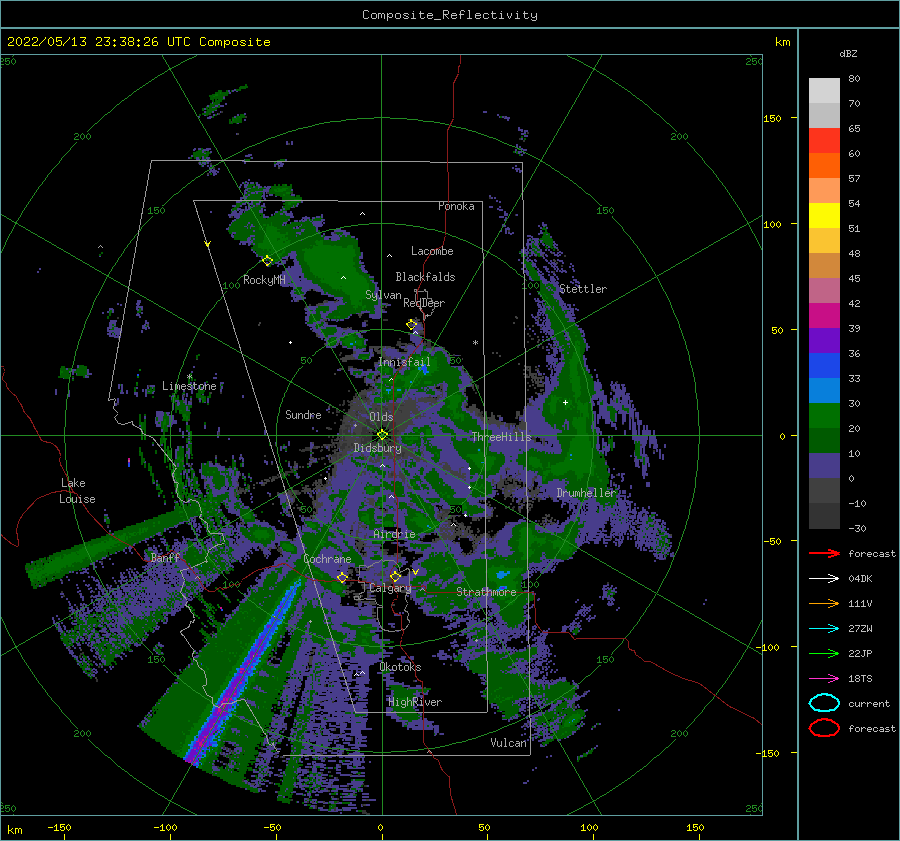Viewport: 900px width, 841px height.
Task: Click the Sundre town label
Action: tap(303, 414)
